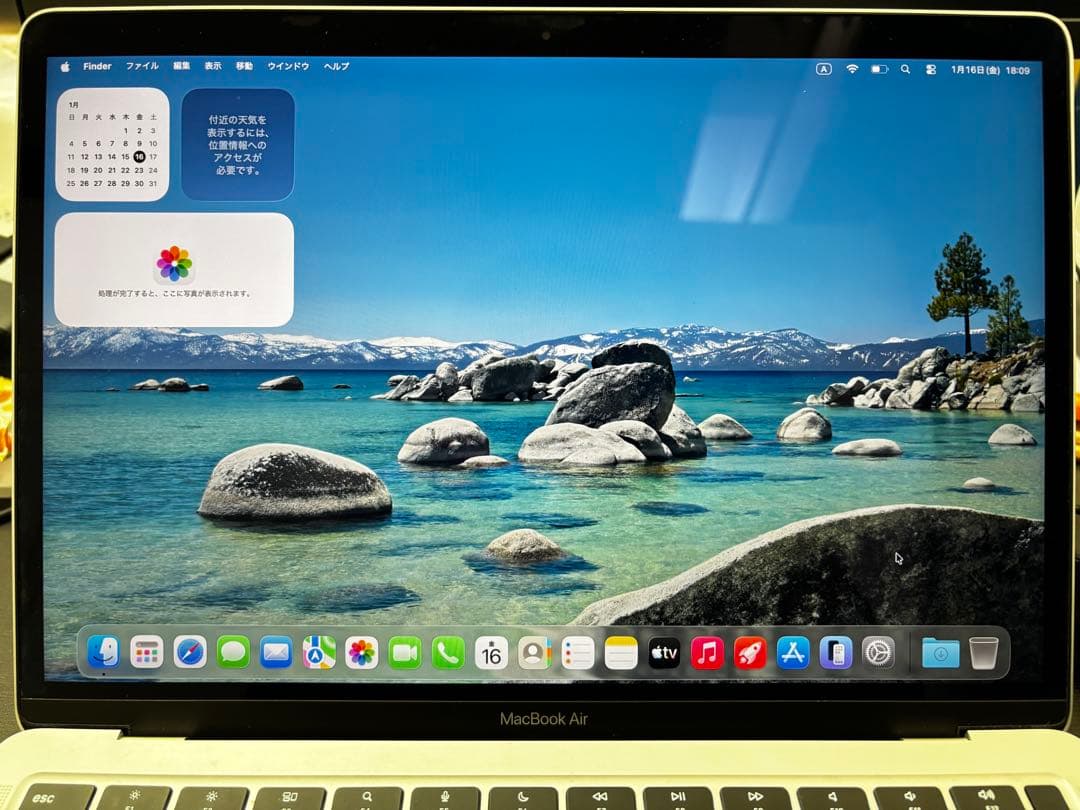
Task: Open the Apple TV app
Action: click(662, 650)
